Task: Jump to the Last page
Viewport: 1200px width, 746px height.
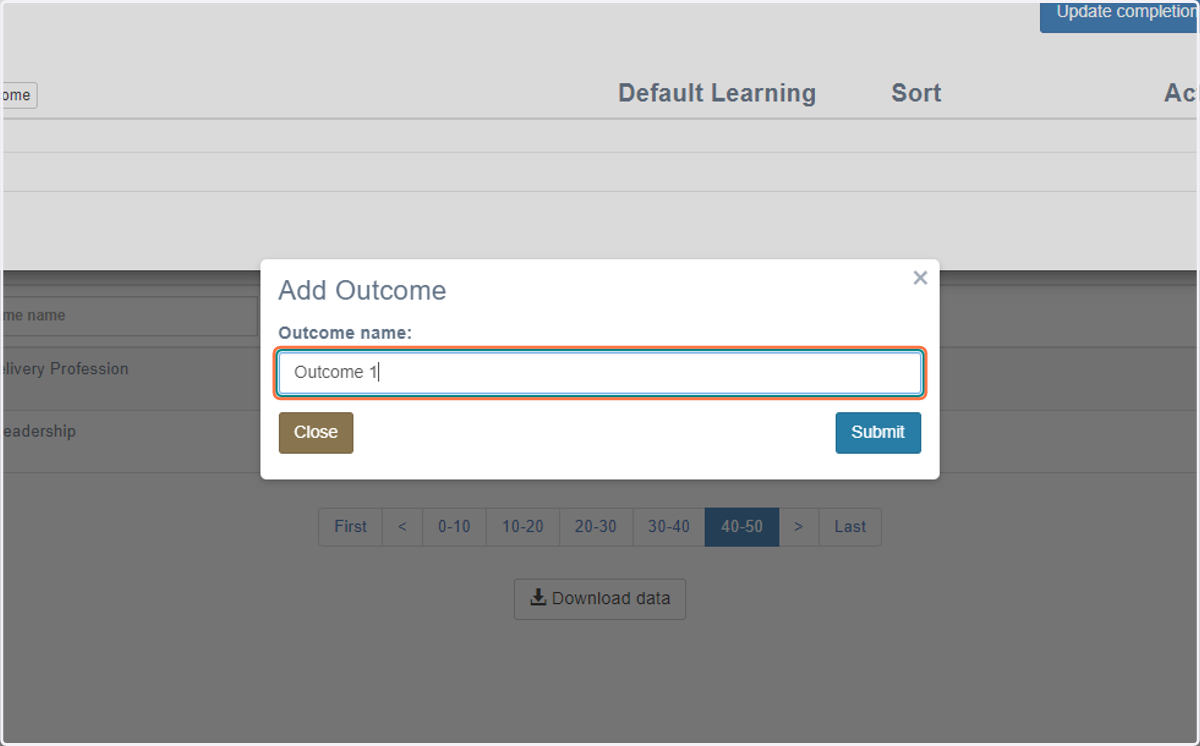Action: pyautogui.click(x=850, y=527)
